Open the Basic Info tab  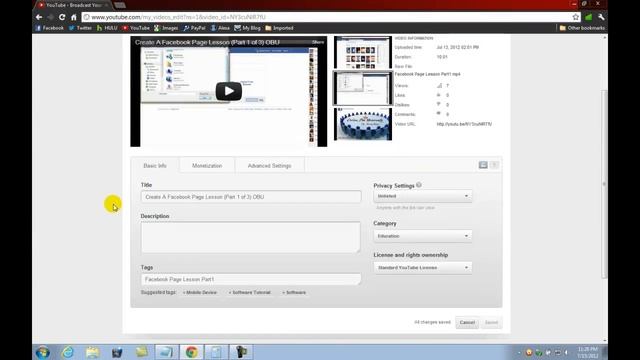155,166
